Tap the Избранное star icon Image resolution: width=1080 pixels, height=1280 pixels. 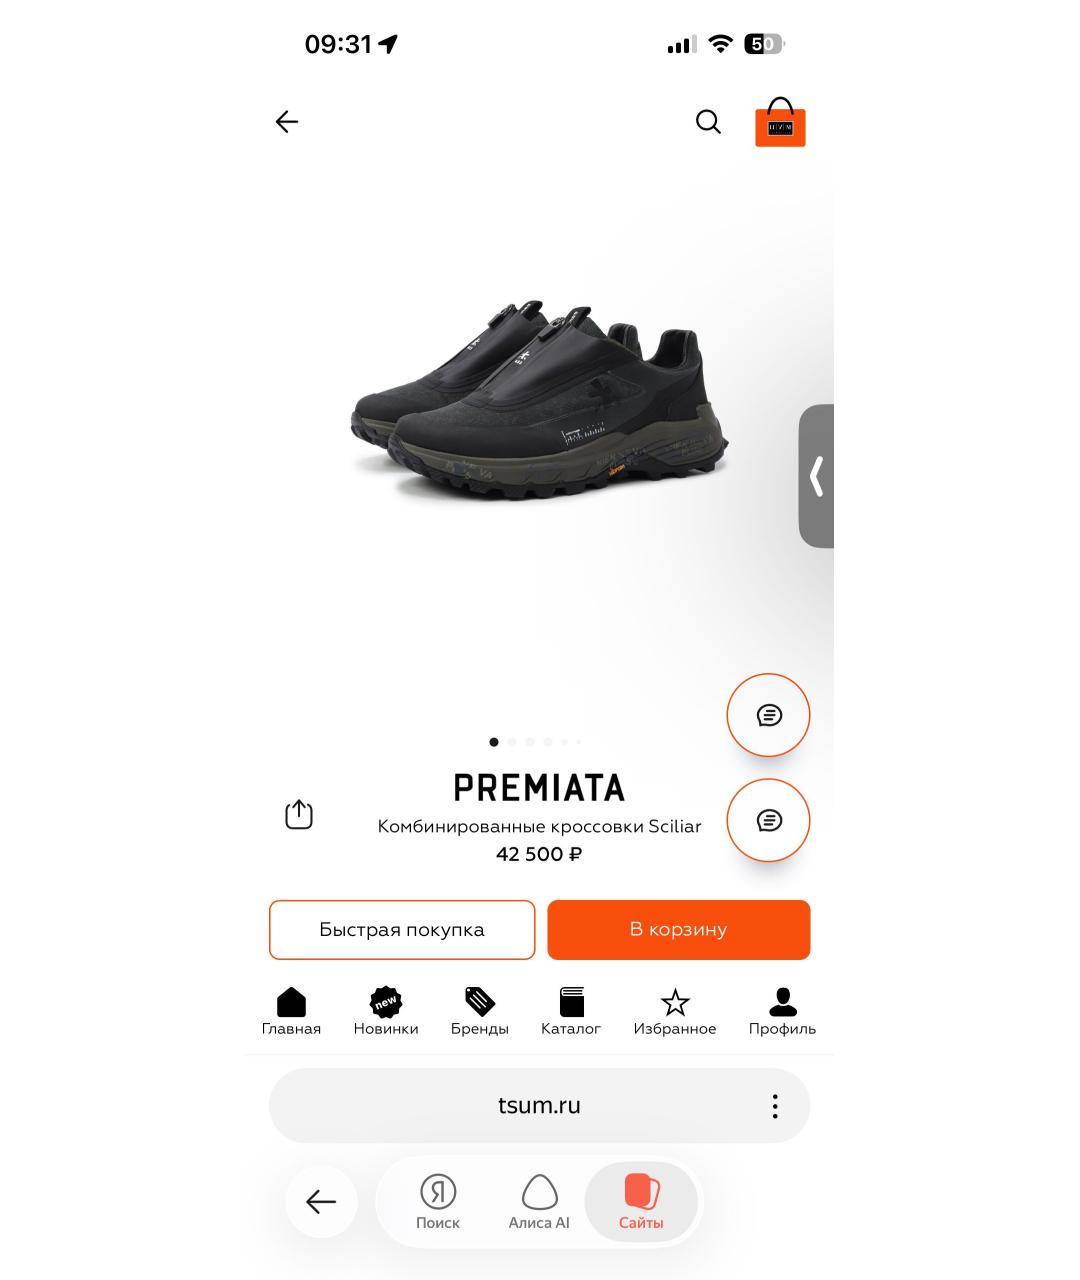click(x=675, y=1002)
